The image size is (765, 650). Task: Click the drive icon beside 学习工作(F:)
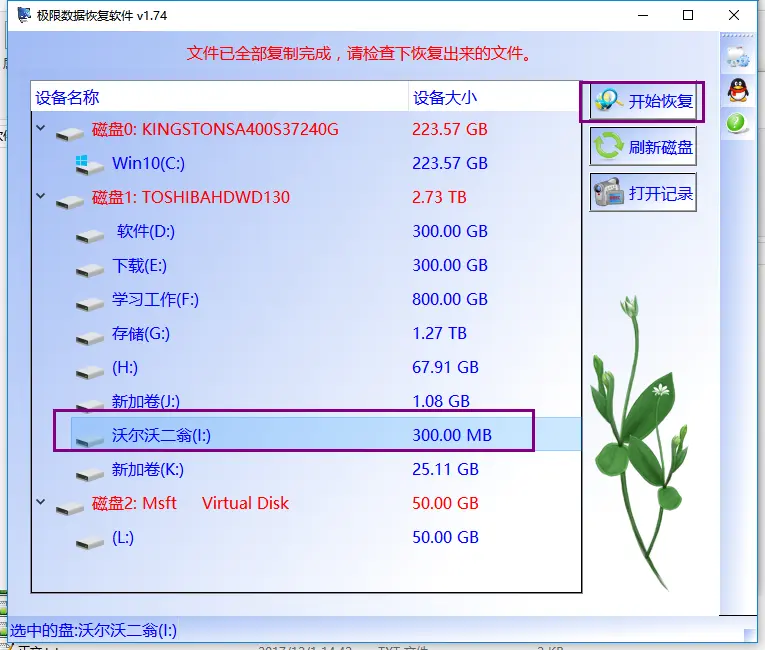click(90, 305)
